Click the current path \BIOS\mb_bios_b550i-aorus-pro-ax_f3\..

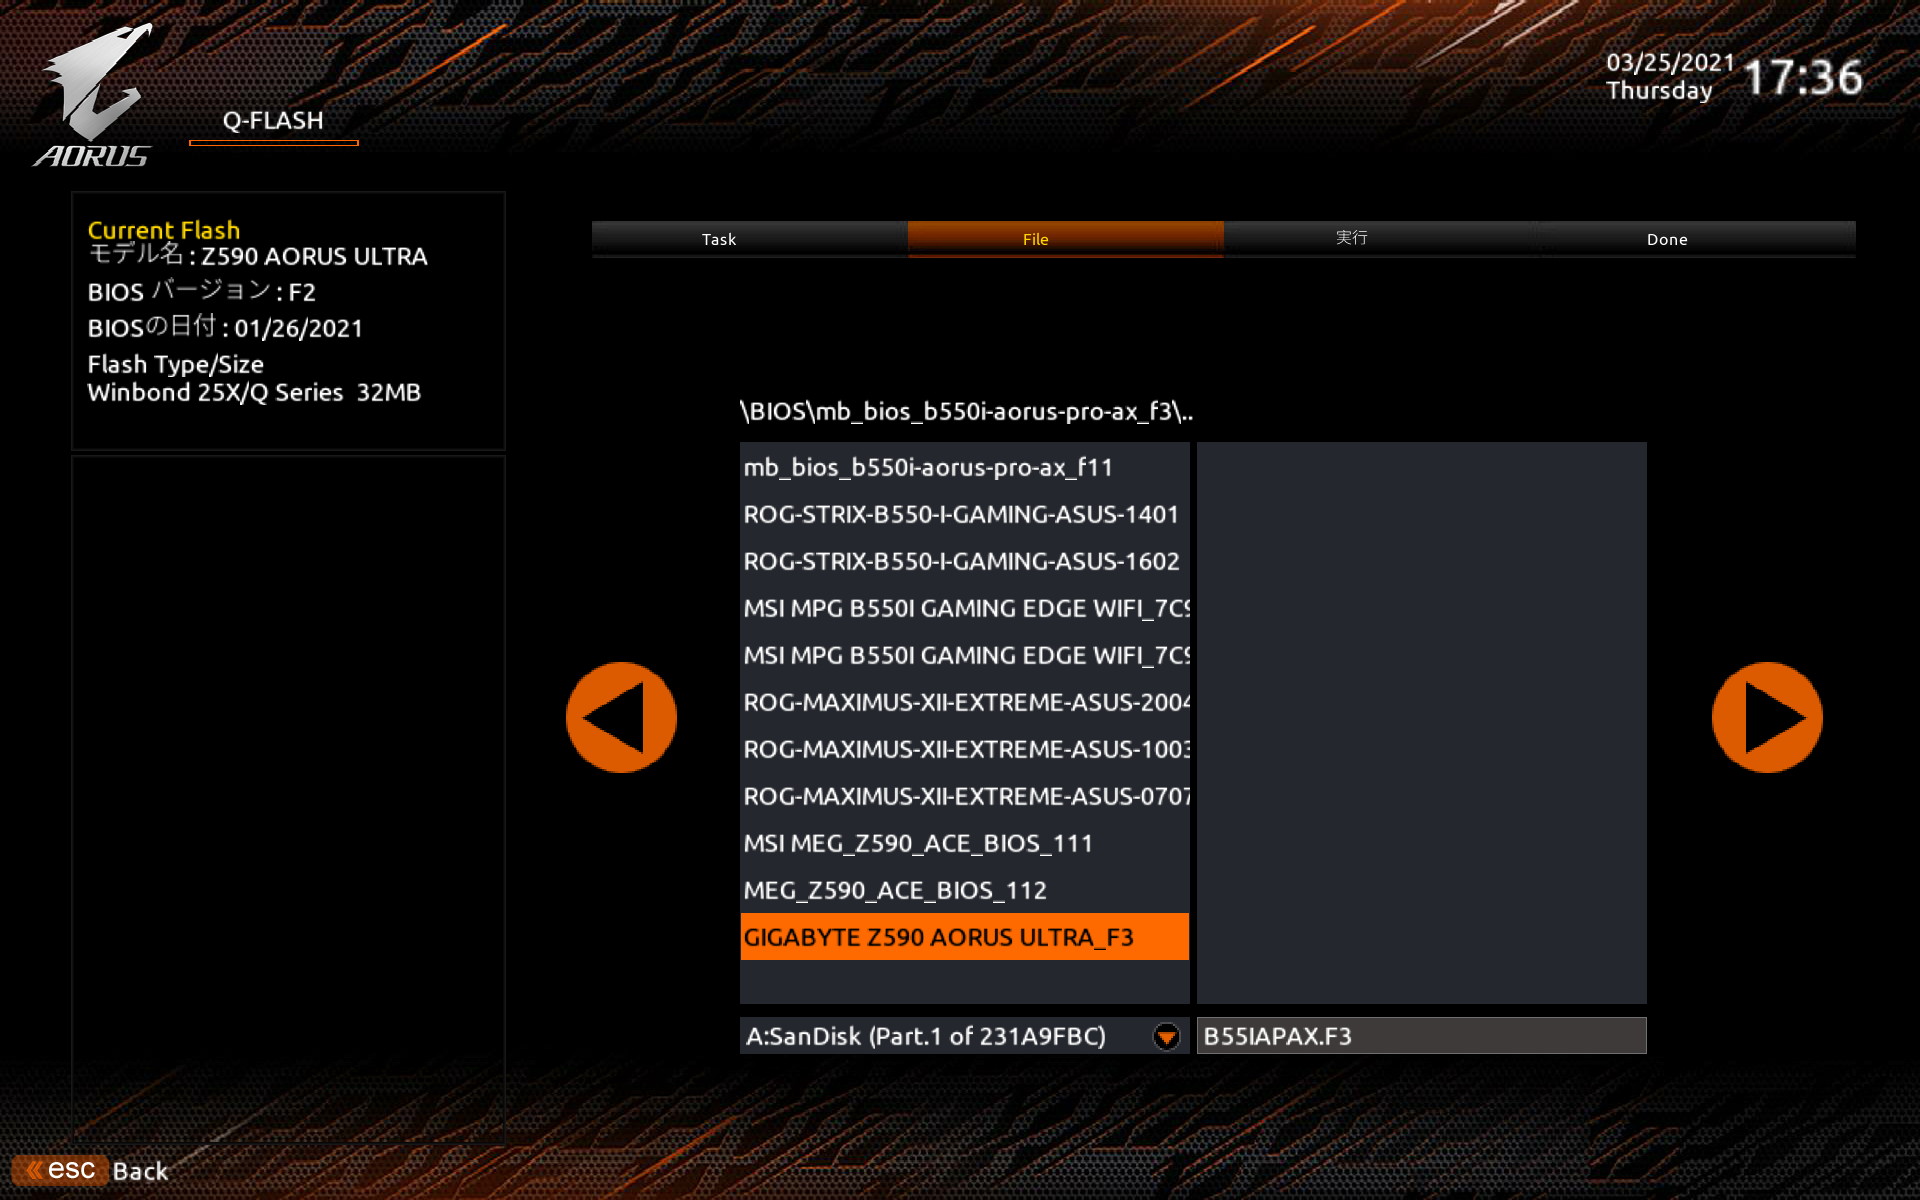966,411
